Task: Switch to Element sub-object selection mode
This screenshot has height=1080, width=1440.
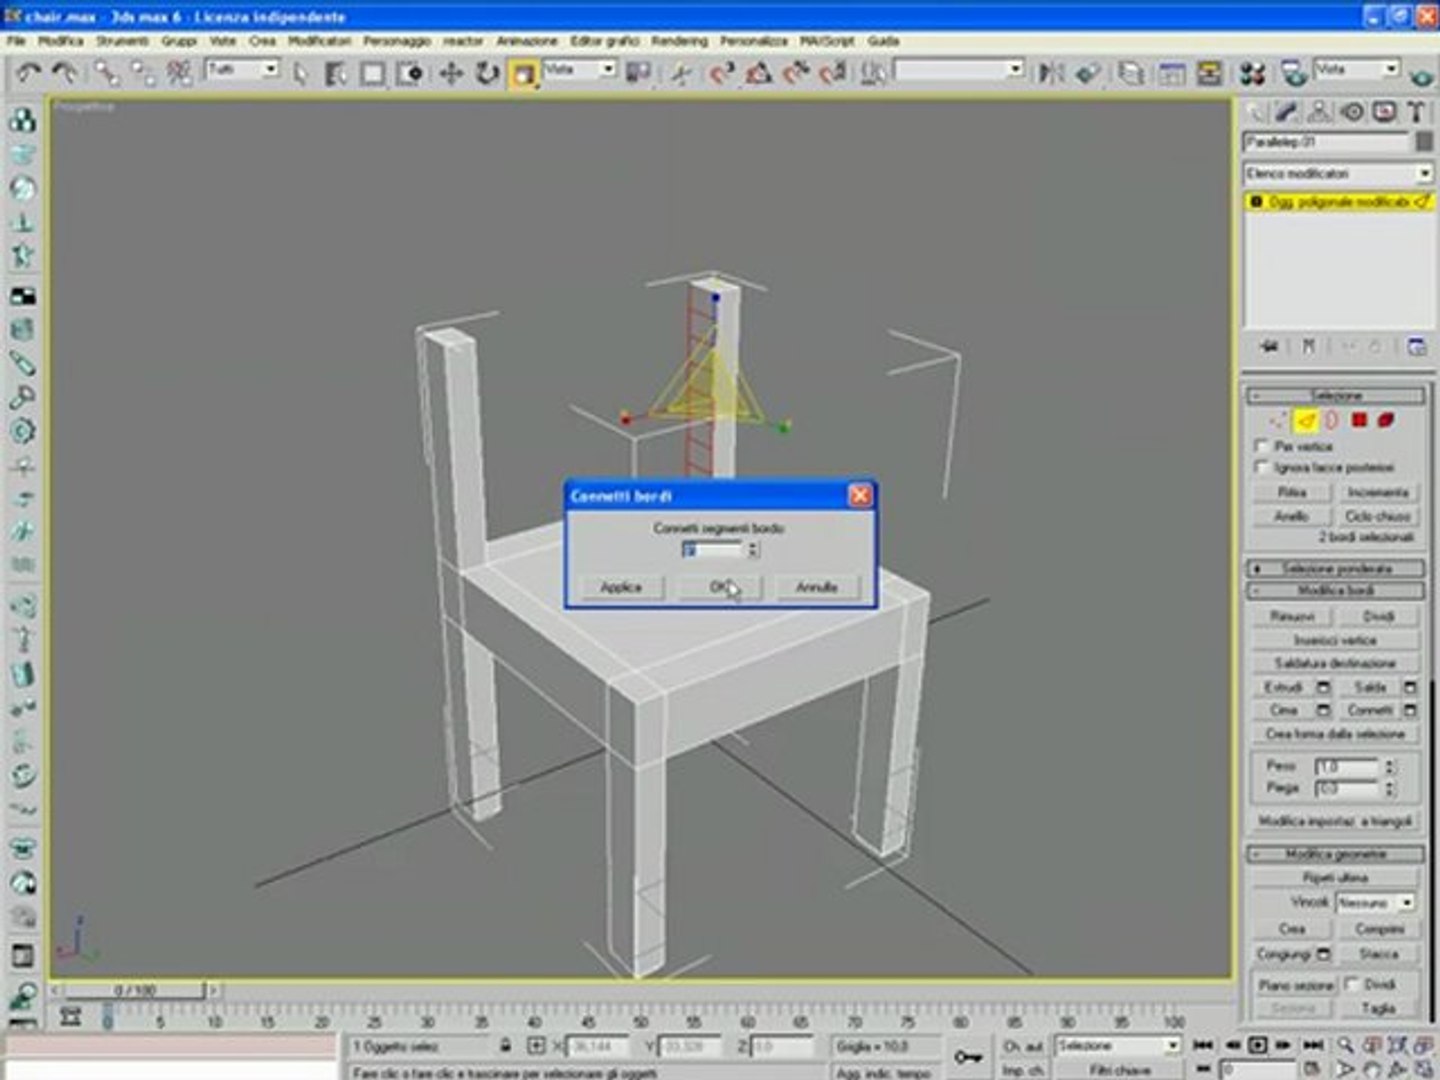Action: [x=1386, y=420]
